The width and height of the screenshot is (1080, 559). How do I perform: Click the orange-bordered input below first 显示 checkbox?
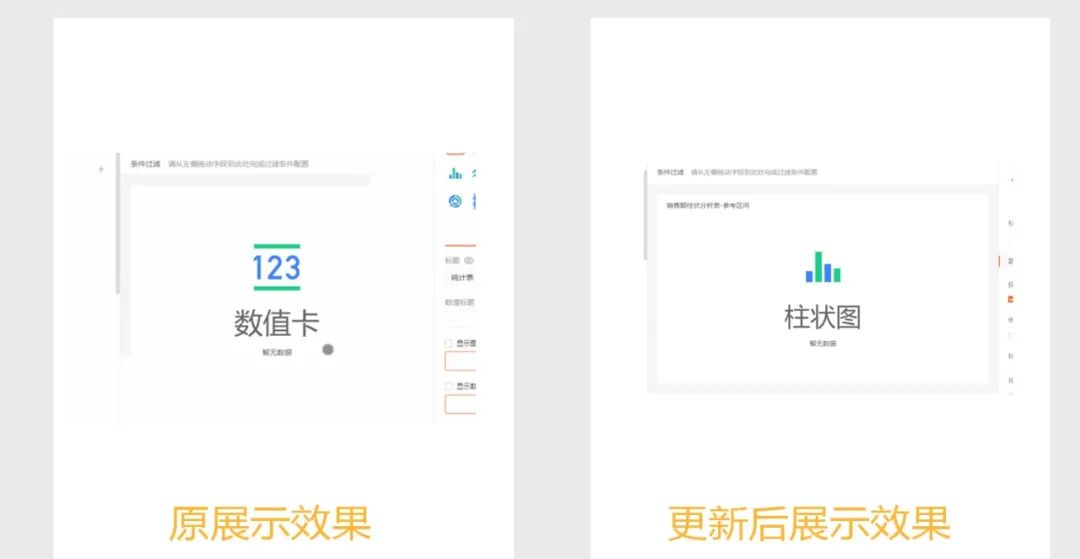pos(460,361)
